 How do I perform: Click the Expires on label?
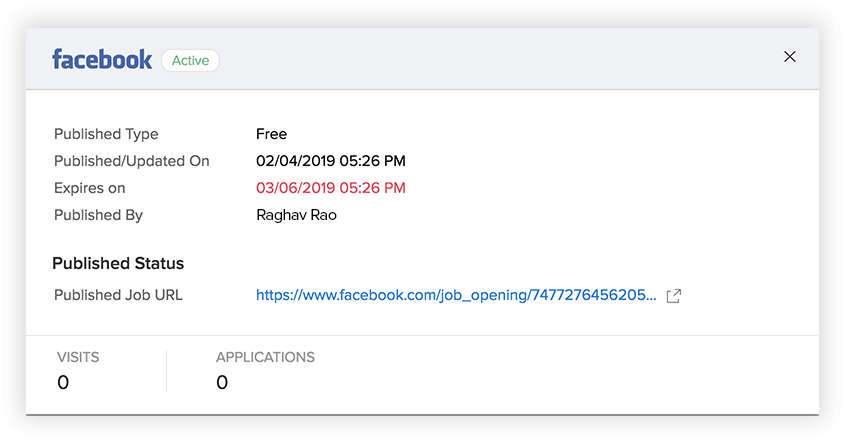(89, 188)
